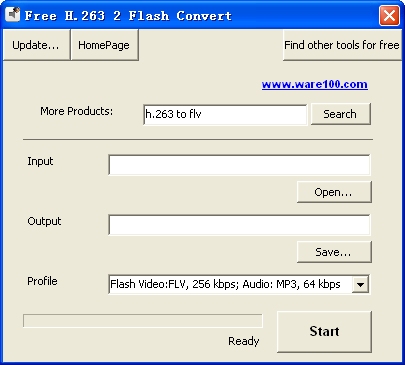Click the app icon in the title bar
Screen dimensions: 405x365
pos(13,15)
